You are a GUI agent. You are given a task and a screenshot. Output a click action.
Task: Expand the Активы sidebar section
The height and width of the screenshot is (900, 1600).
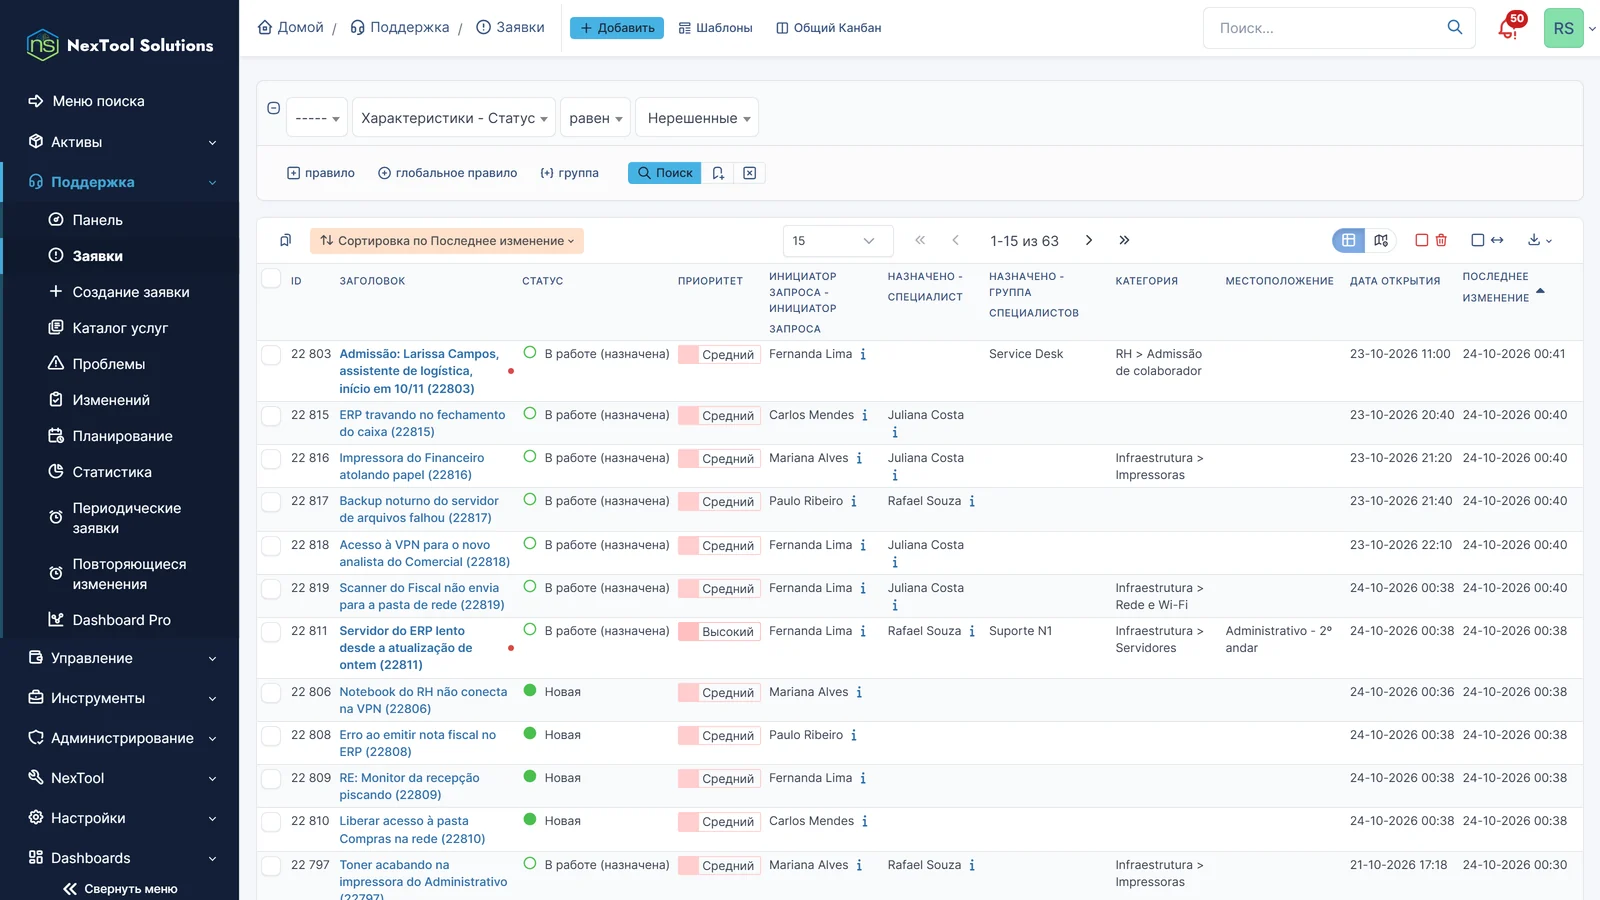pyautogui.click(x=120, y=142)
